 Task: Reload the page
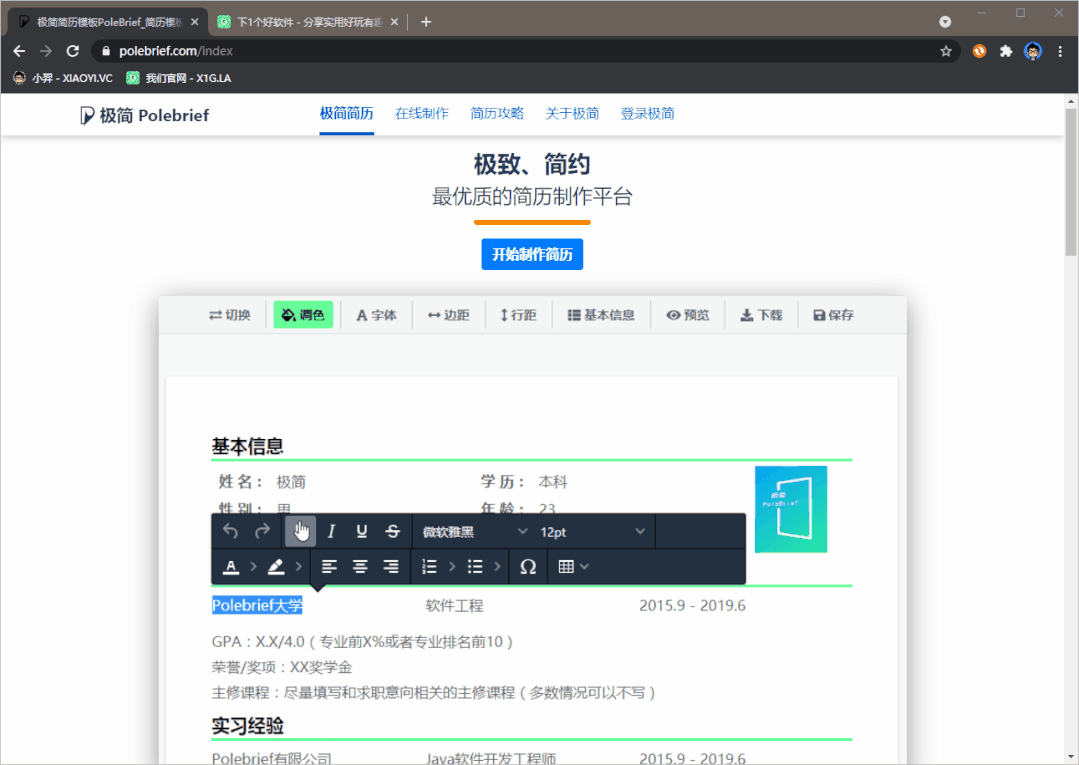click(72, 51)
